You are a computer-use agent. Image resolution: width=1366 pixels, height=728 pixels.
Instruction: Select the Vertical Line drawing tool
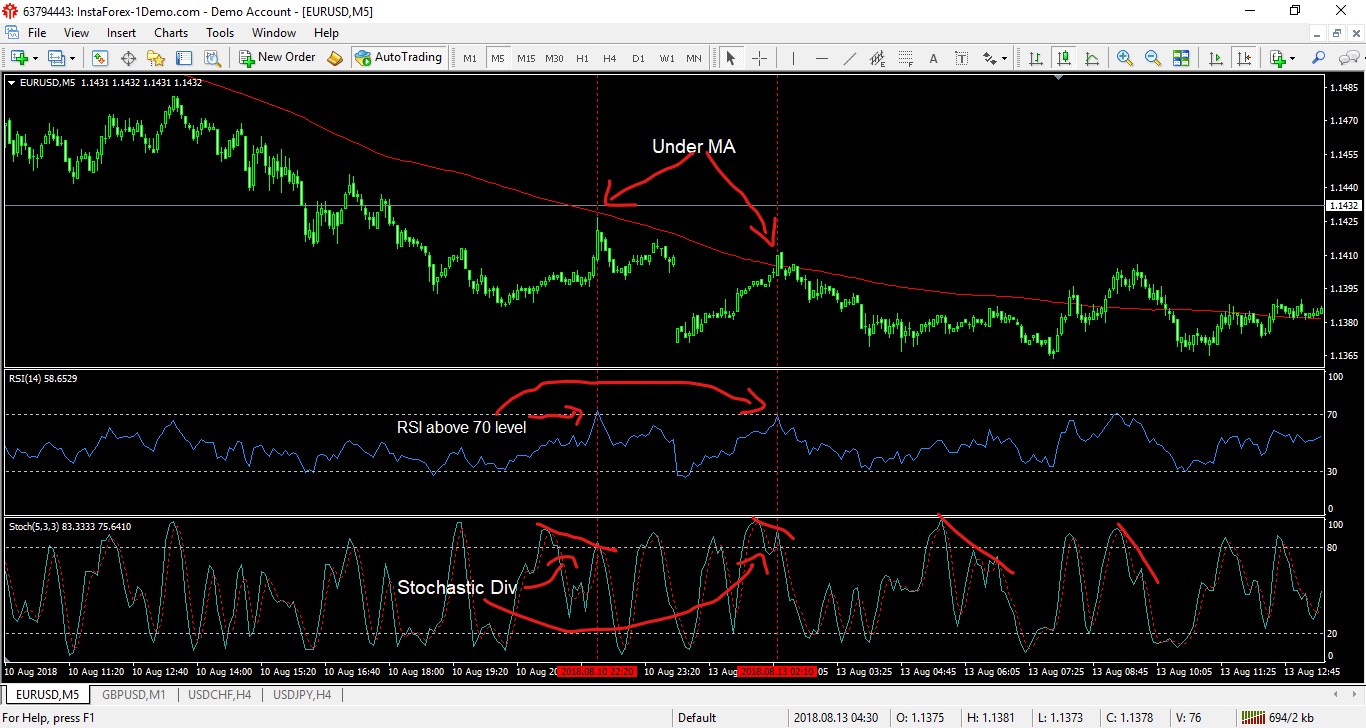point(793,58)
